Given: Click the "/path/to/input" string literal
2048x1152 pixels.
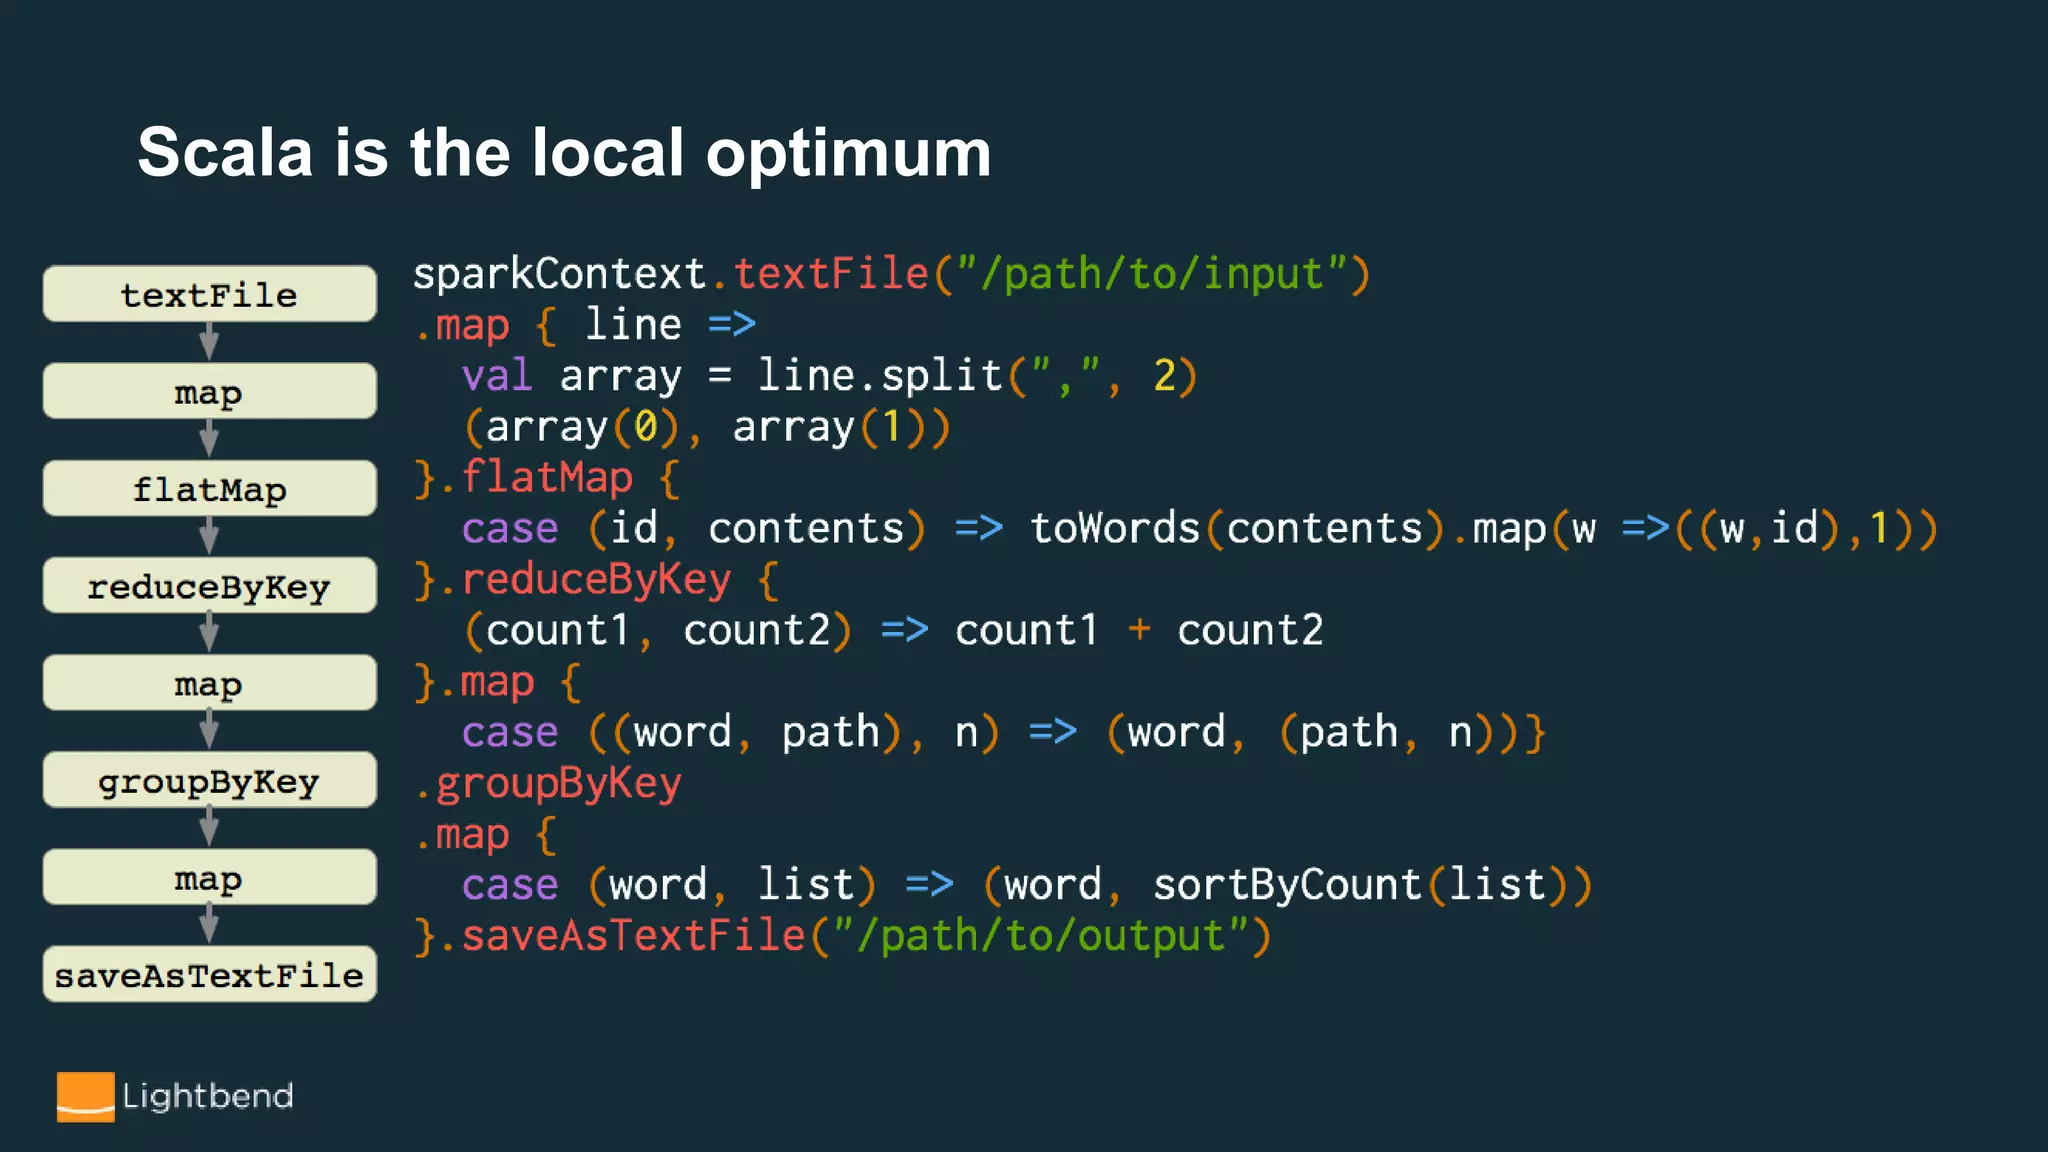Looking at the screenshot, I should pos(1152,273).
